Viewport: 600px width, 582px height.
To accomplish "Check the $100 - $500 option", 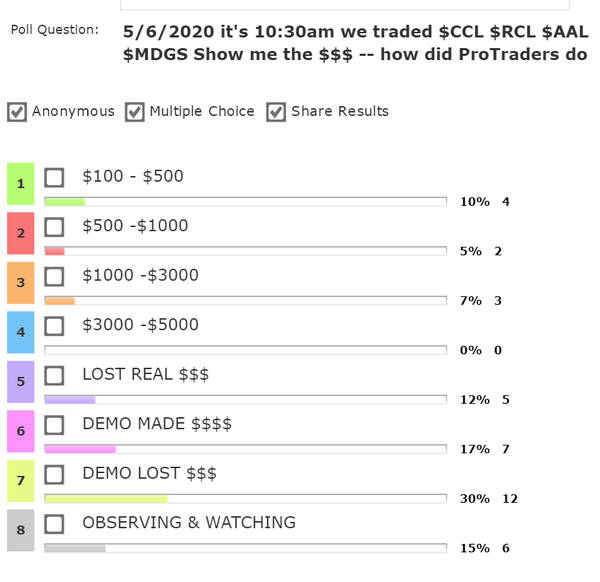I will click(55, 177).
